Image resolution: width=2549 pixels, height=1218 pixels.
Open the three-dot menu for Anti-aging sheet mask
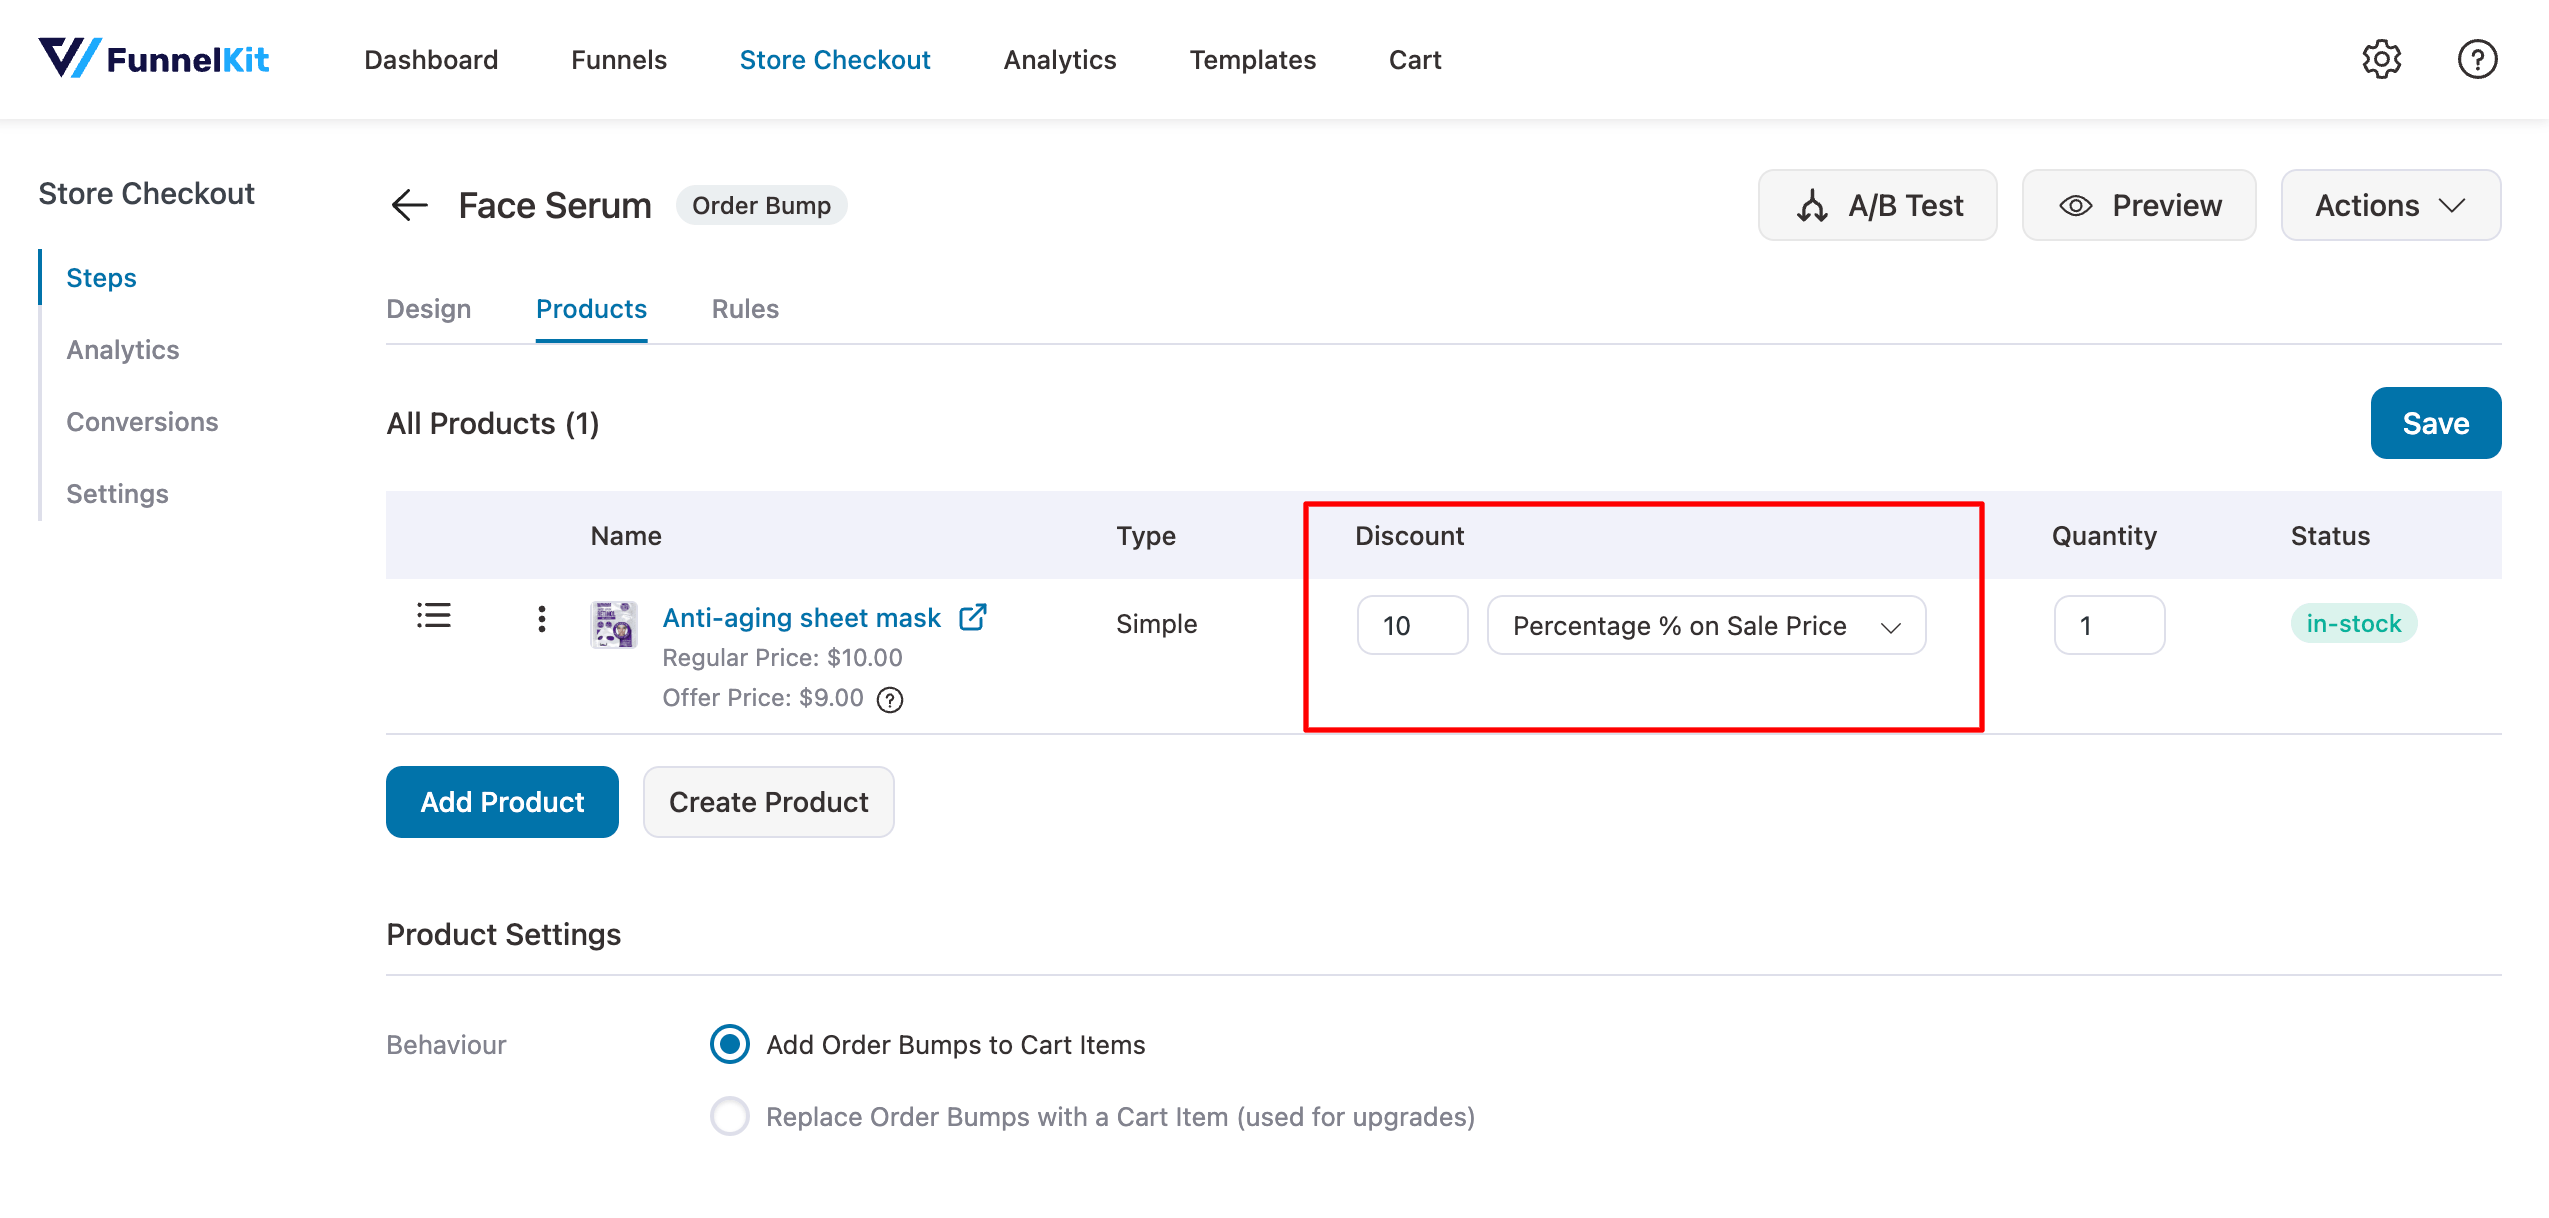541,619
